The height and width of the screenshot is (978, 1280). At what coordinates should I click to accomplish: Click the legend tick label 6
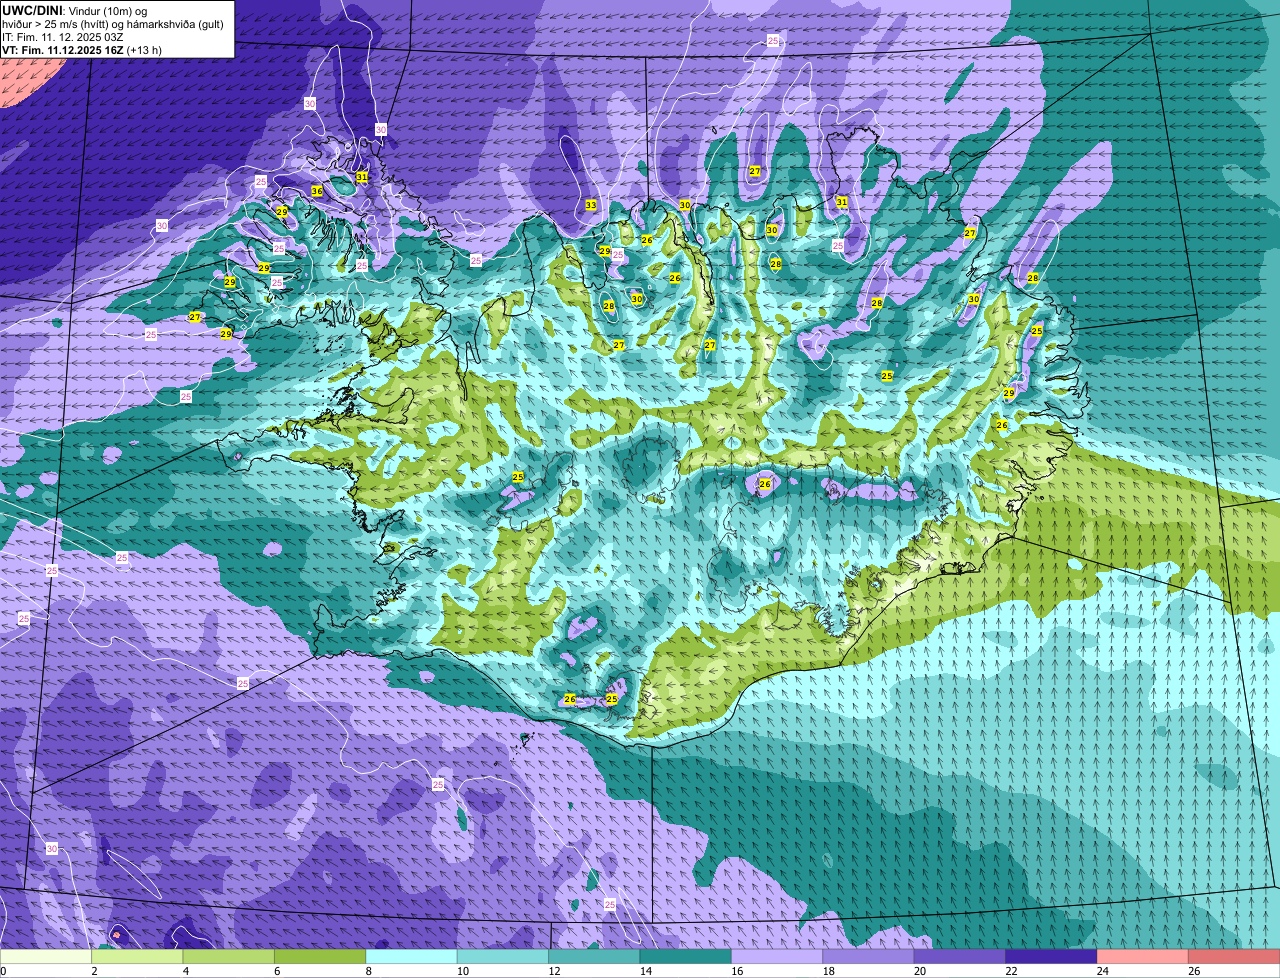click(x=277, y=971)
